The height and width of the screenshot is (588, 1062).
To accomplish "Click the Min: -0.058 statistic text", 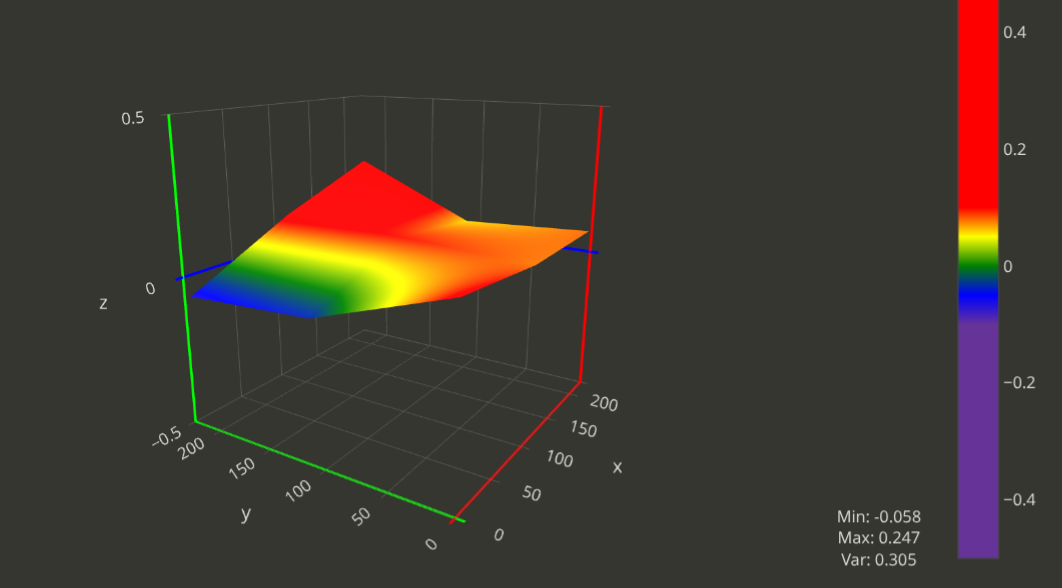I will click(x=878, y=517).
